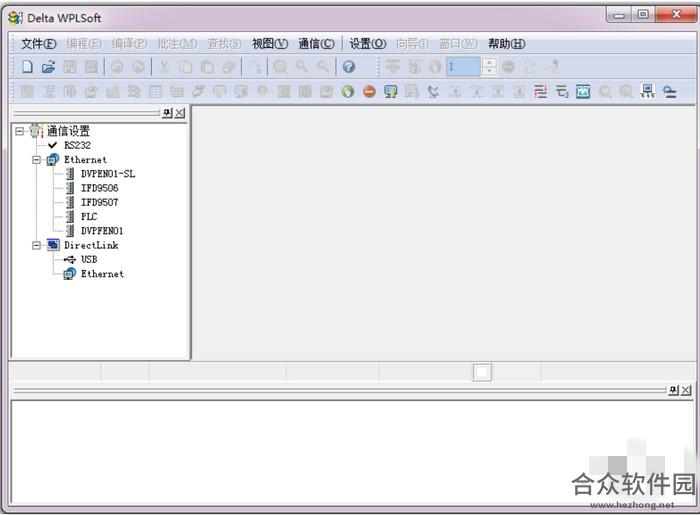Open the 文件(F) menu

pos(39,44)
